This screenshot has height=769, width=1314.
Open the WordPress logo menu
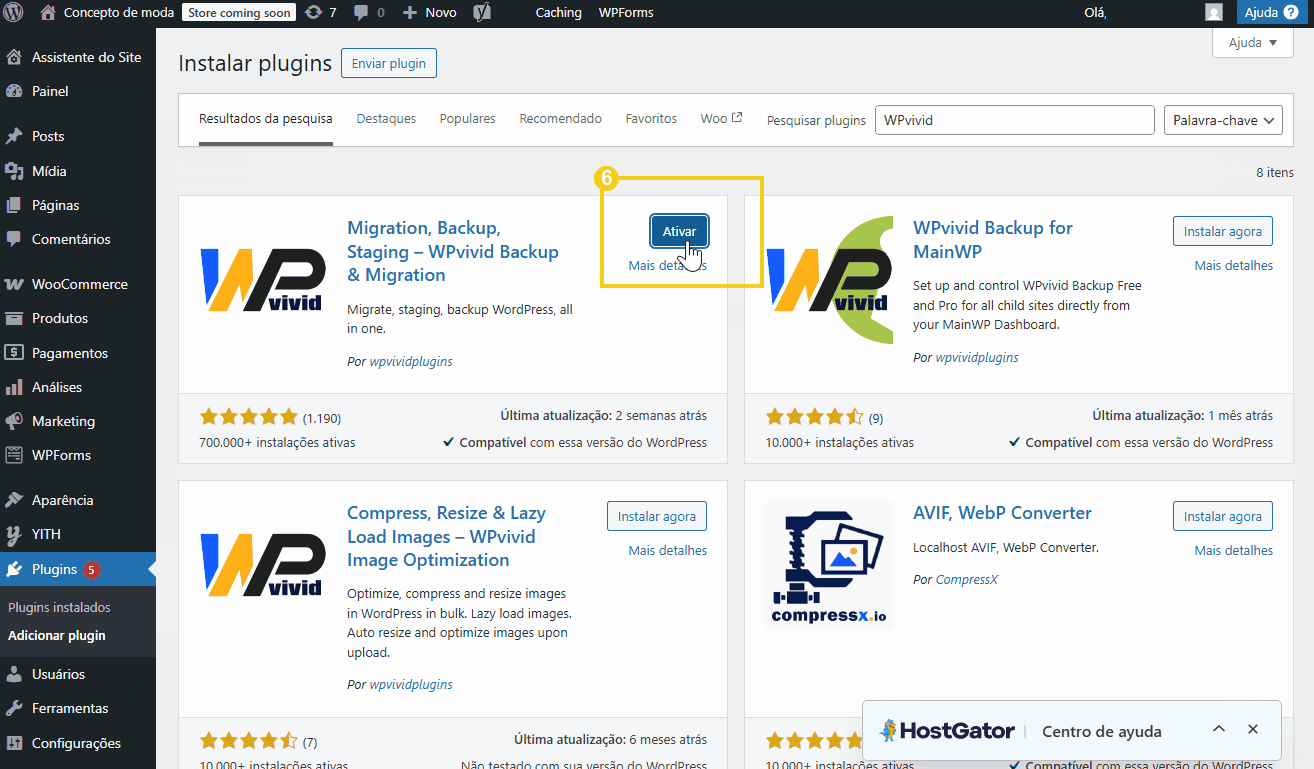coord(14,12)
